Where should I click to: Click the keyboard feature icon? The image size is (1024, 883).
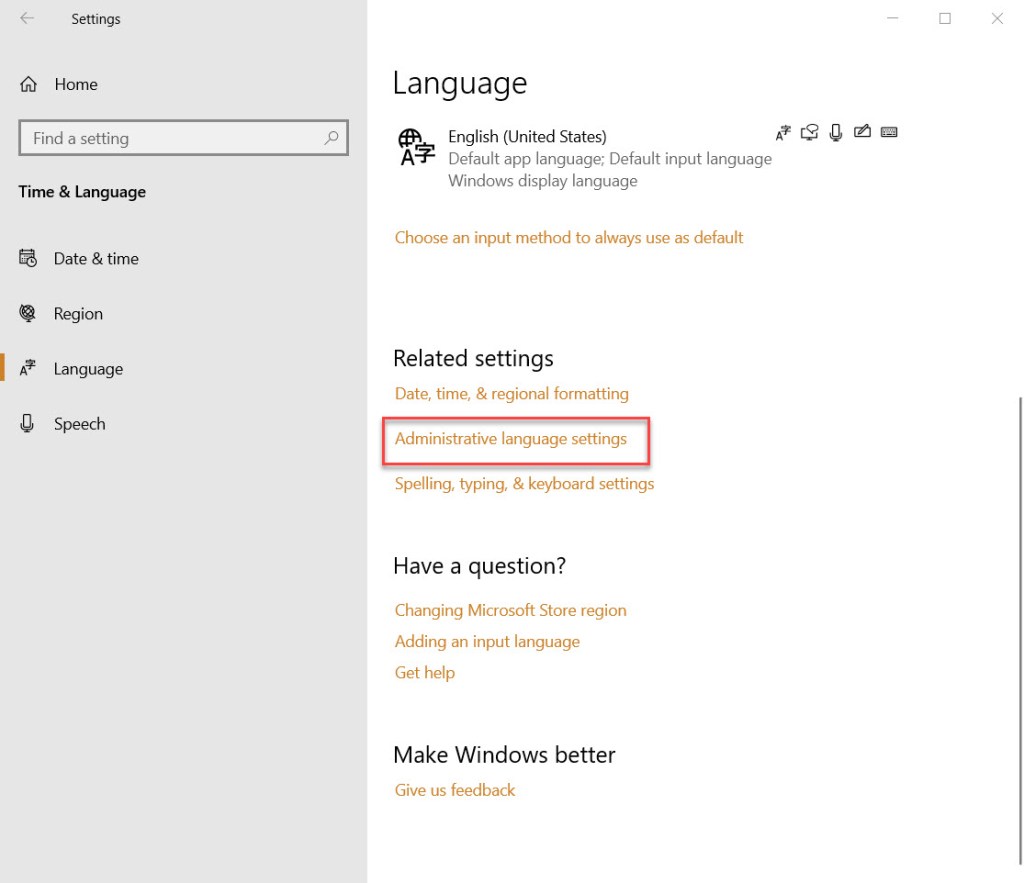(x=888, y=132)
